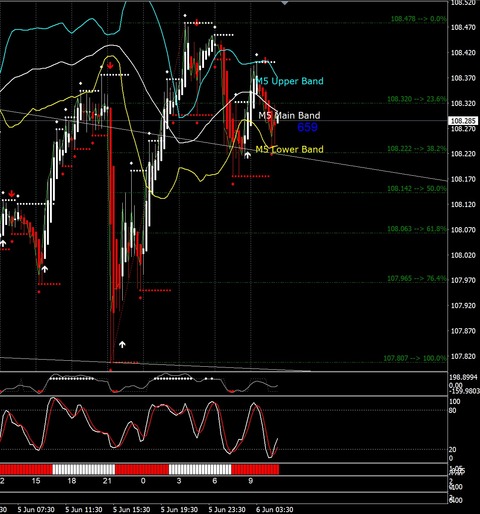Click the 5 Jun 11:30 time label
The height and width of the screenshot is (514, 480).
[84, 510]
